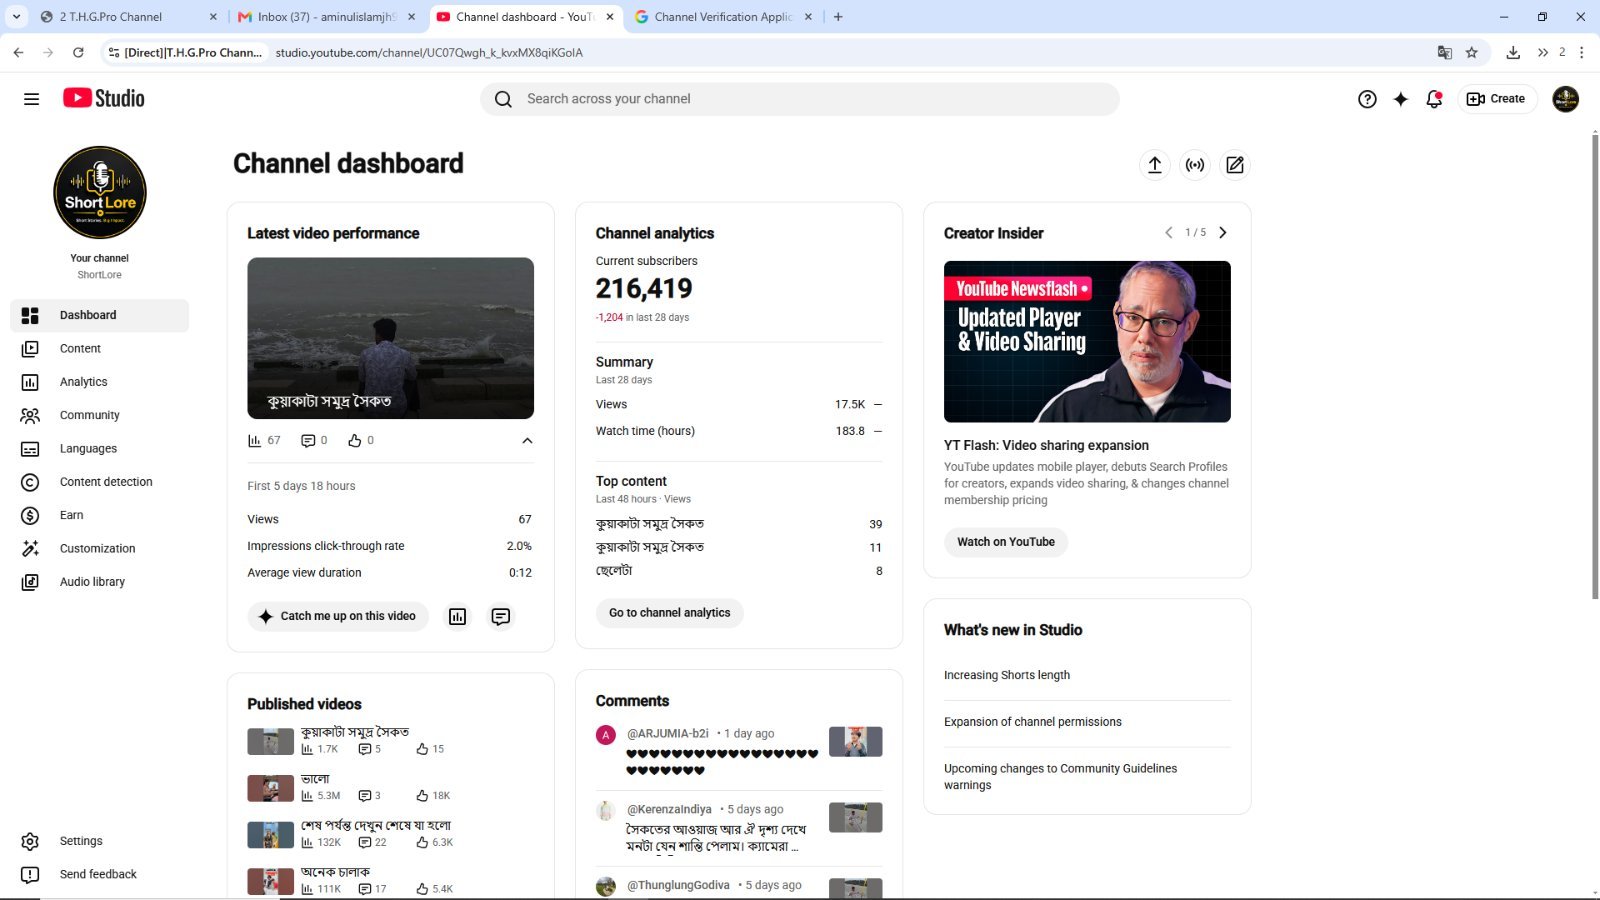1600x900 pixels.
Task: Open ShortLore channel profile picture
Action: 100,193
